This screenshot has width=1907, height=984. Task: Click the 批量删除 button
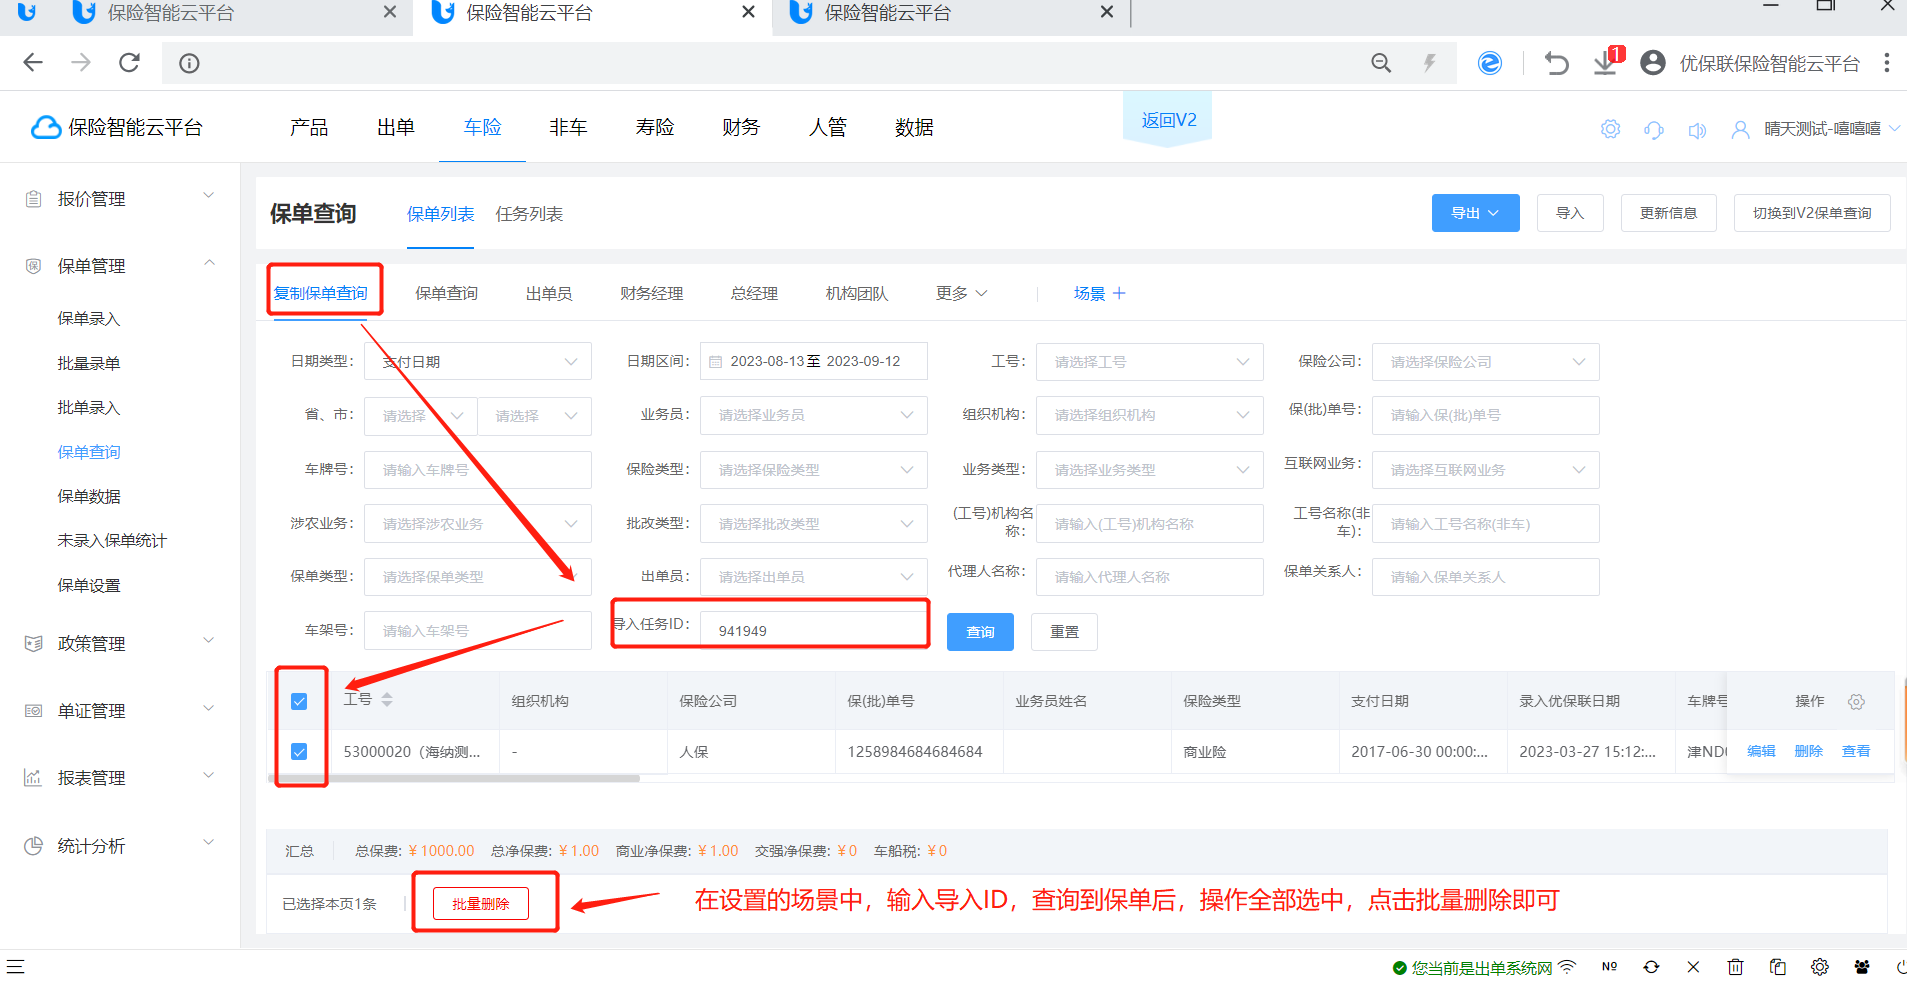point(481,903)
